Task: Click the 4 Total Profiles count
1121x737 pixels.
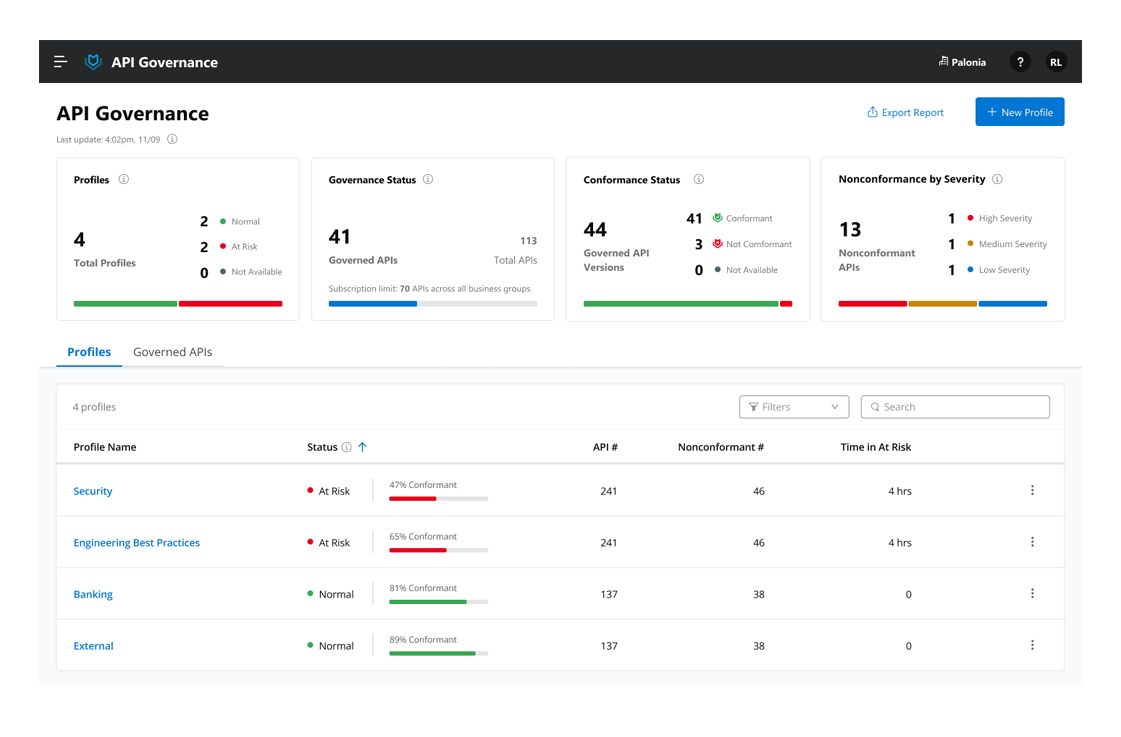Action: [x=79, y=239]
